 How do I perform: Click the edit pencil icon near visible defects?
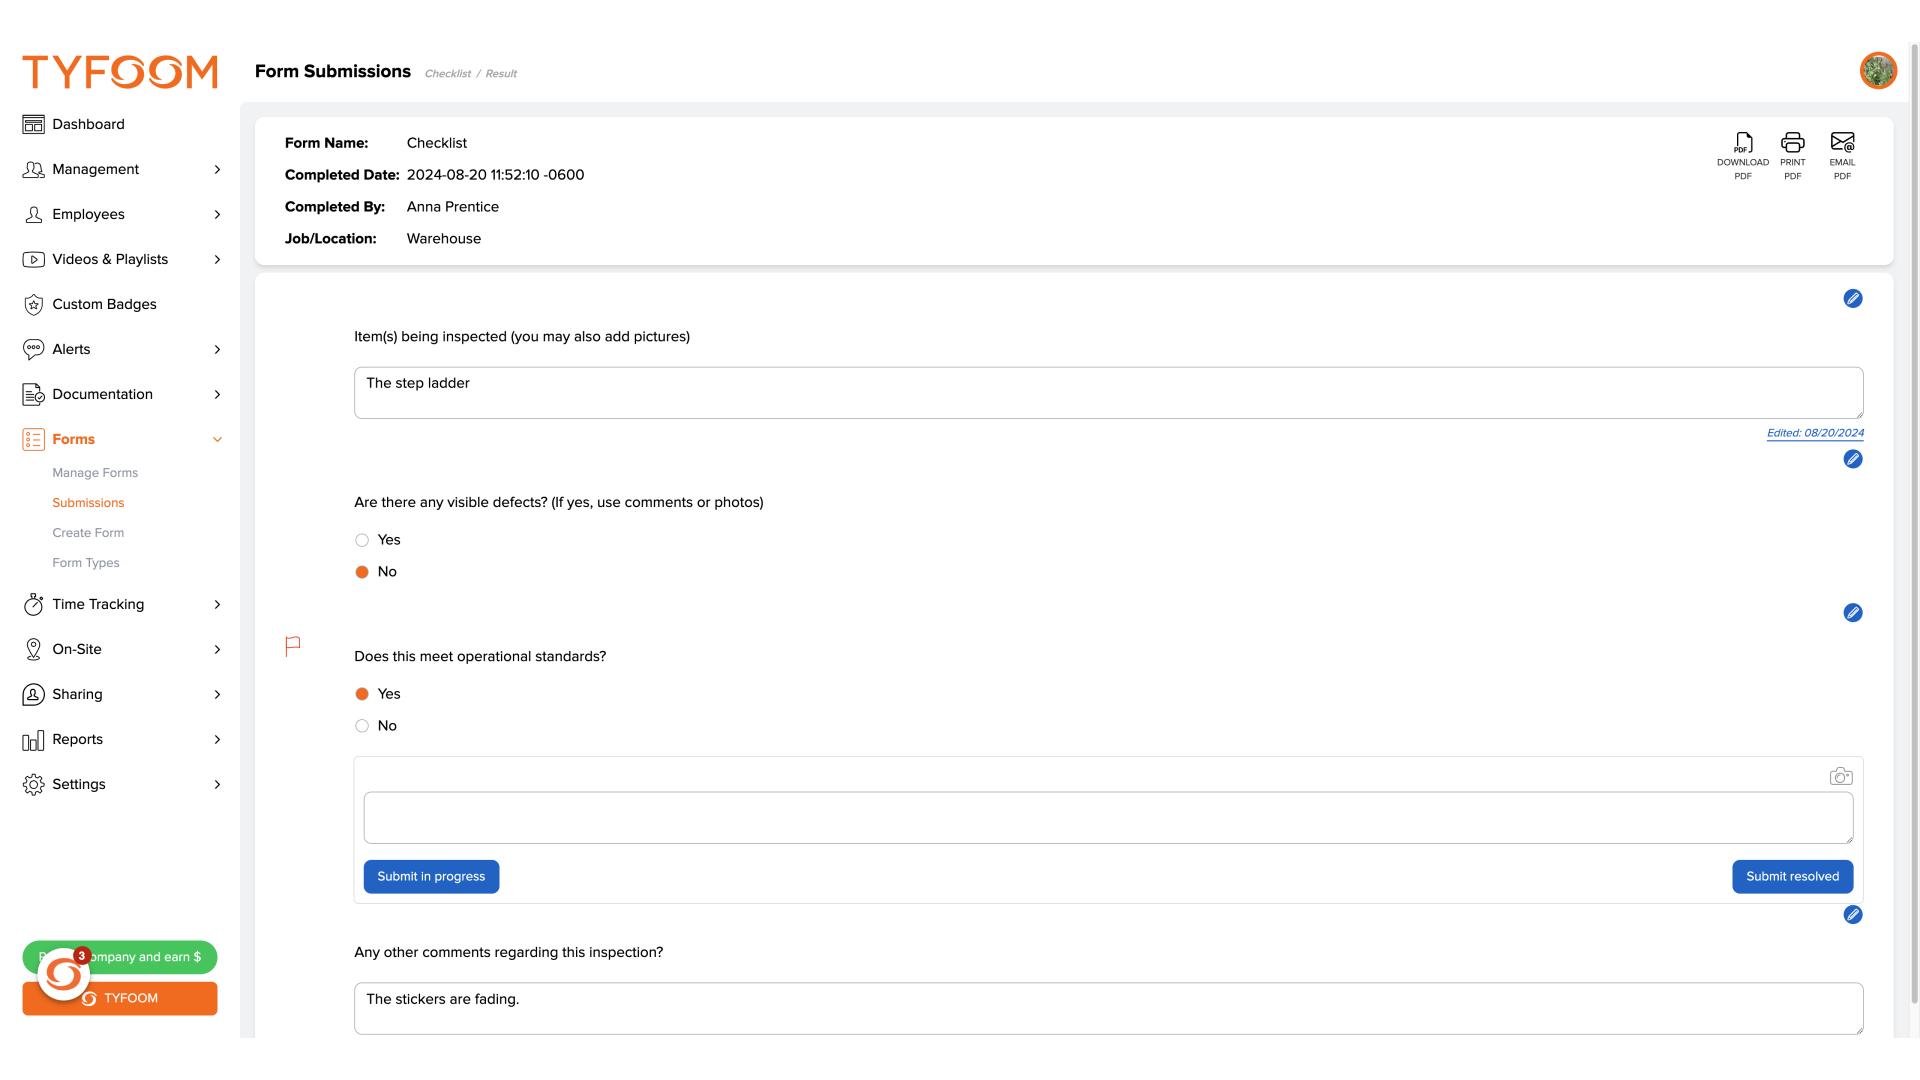(x=1854, y=459)
